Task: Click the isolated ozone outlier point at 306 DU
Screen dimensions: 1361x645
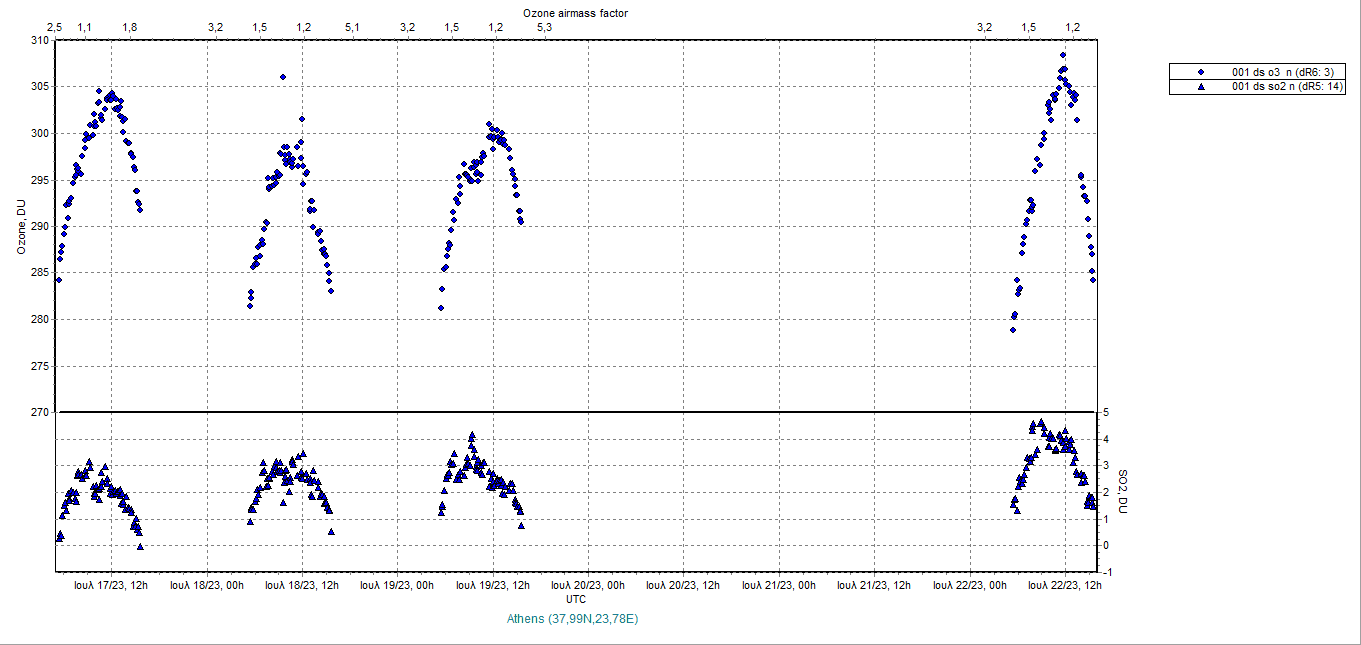Action: pyautogui.click(x=283, y=77)
